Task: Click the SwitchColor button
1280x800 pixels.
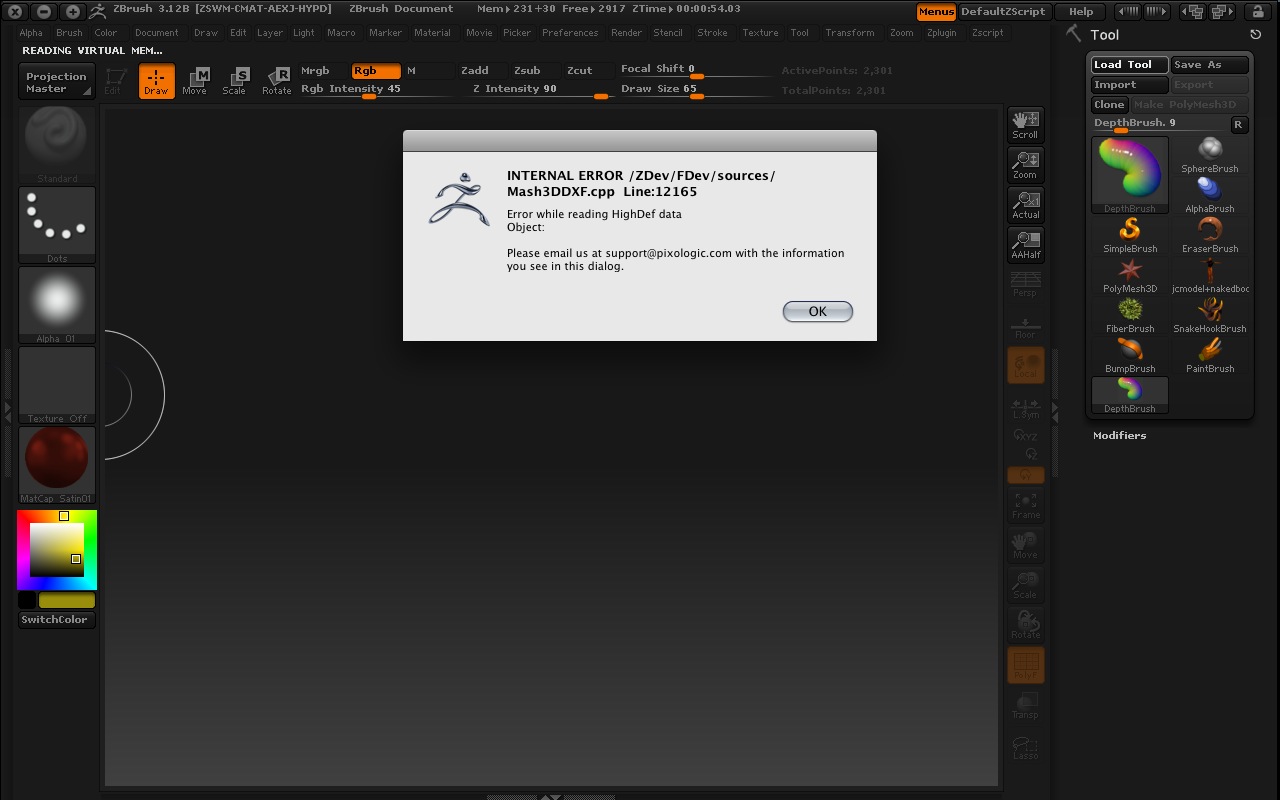Action: [55, 620]
